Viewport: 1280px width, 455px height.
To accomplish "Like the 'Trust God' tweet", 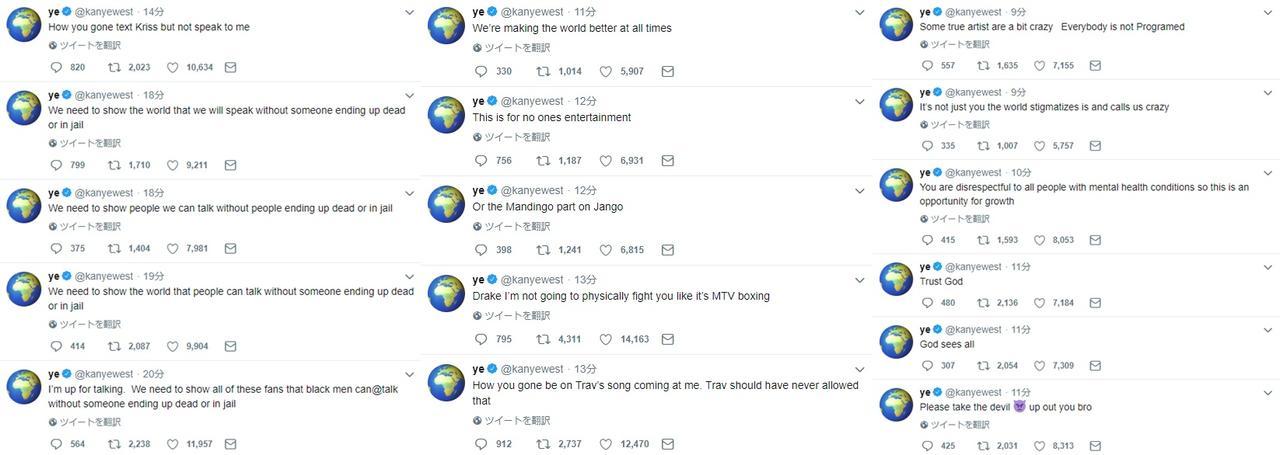I will point(1040,303).
